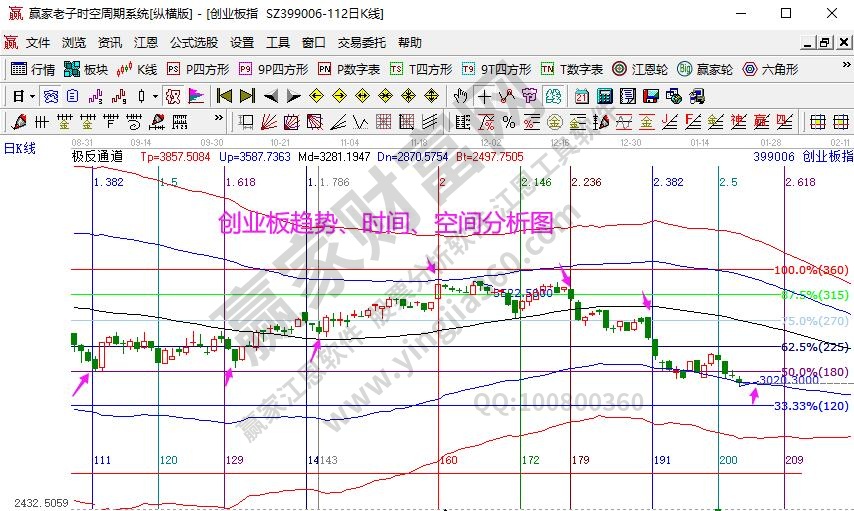Click the calendar 21 date icon
Screen dimensions: 854x511
click(582, 96)
